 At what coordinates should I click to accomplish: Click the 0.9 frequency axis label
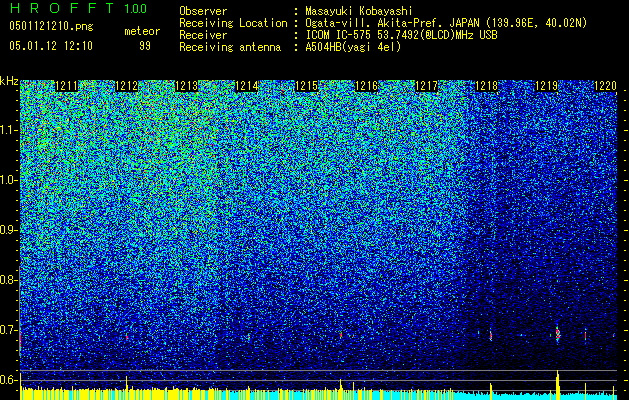point(8,230)
